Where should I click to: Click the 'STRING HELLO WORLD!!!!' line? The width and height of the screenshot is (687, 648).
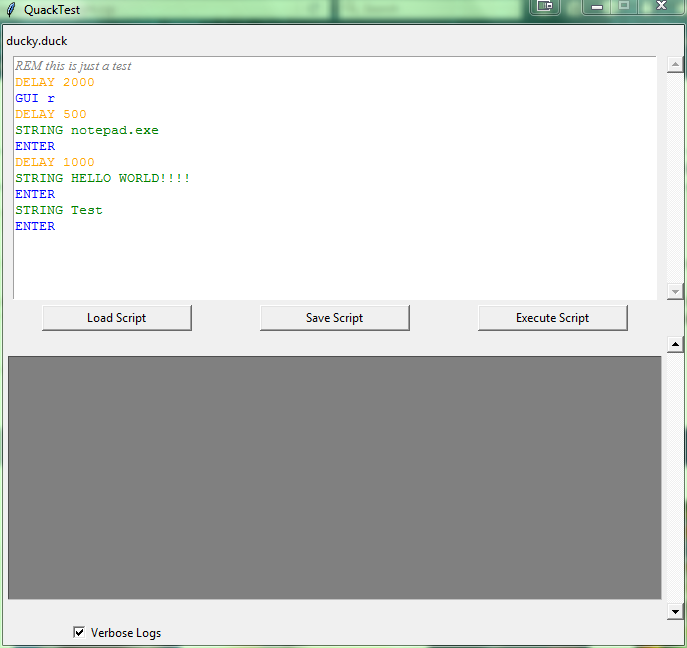point(103,178)
